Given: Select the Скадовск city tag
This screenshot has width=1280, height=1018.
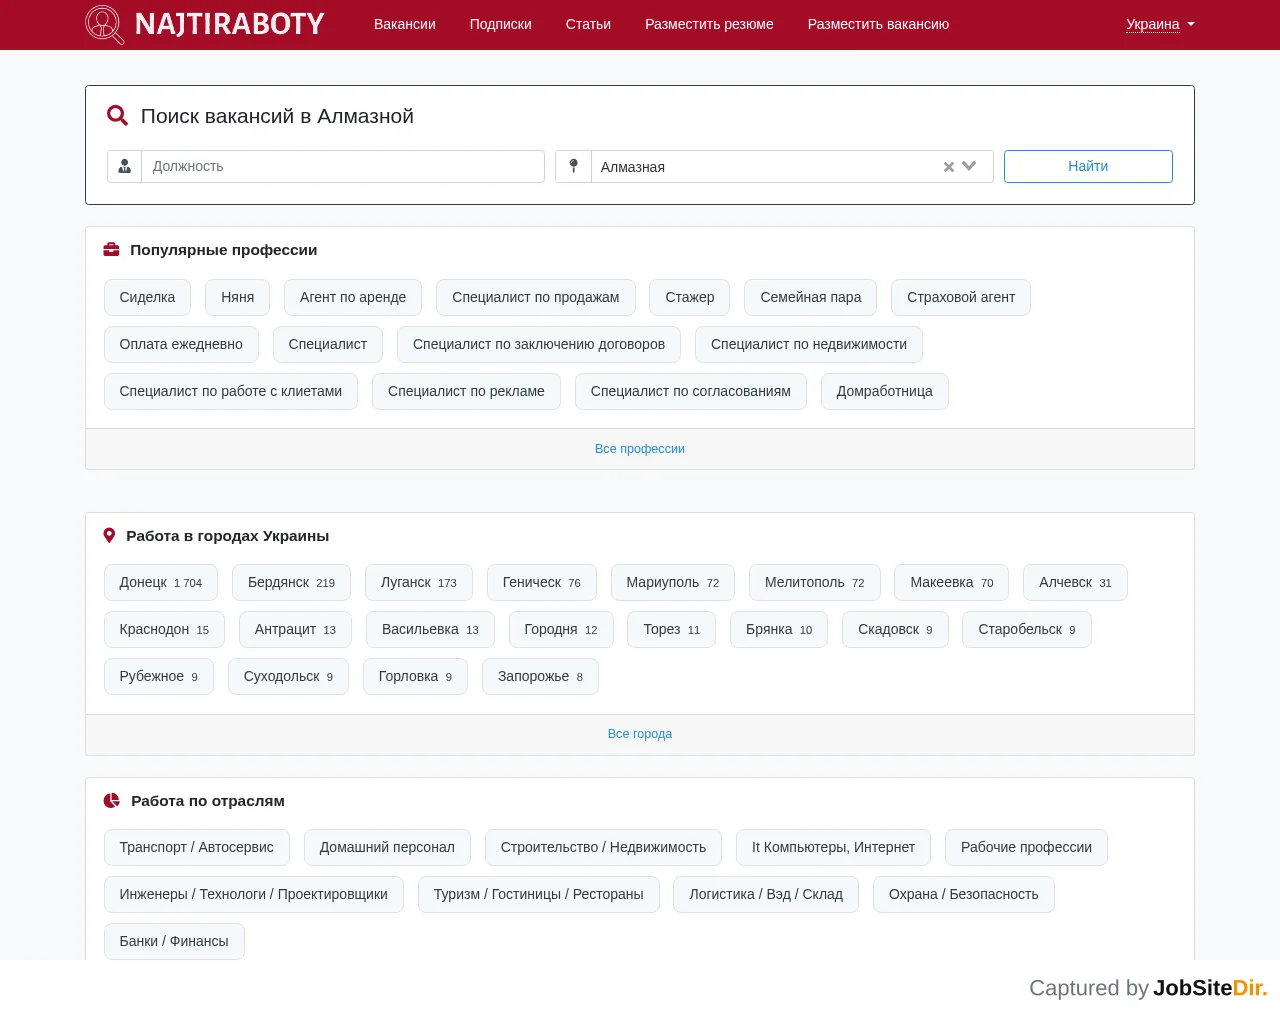Looking at the screenshot, I should pyautogui.click(x=895, y=629).
